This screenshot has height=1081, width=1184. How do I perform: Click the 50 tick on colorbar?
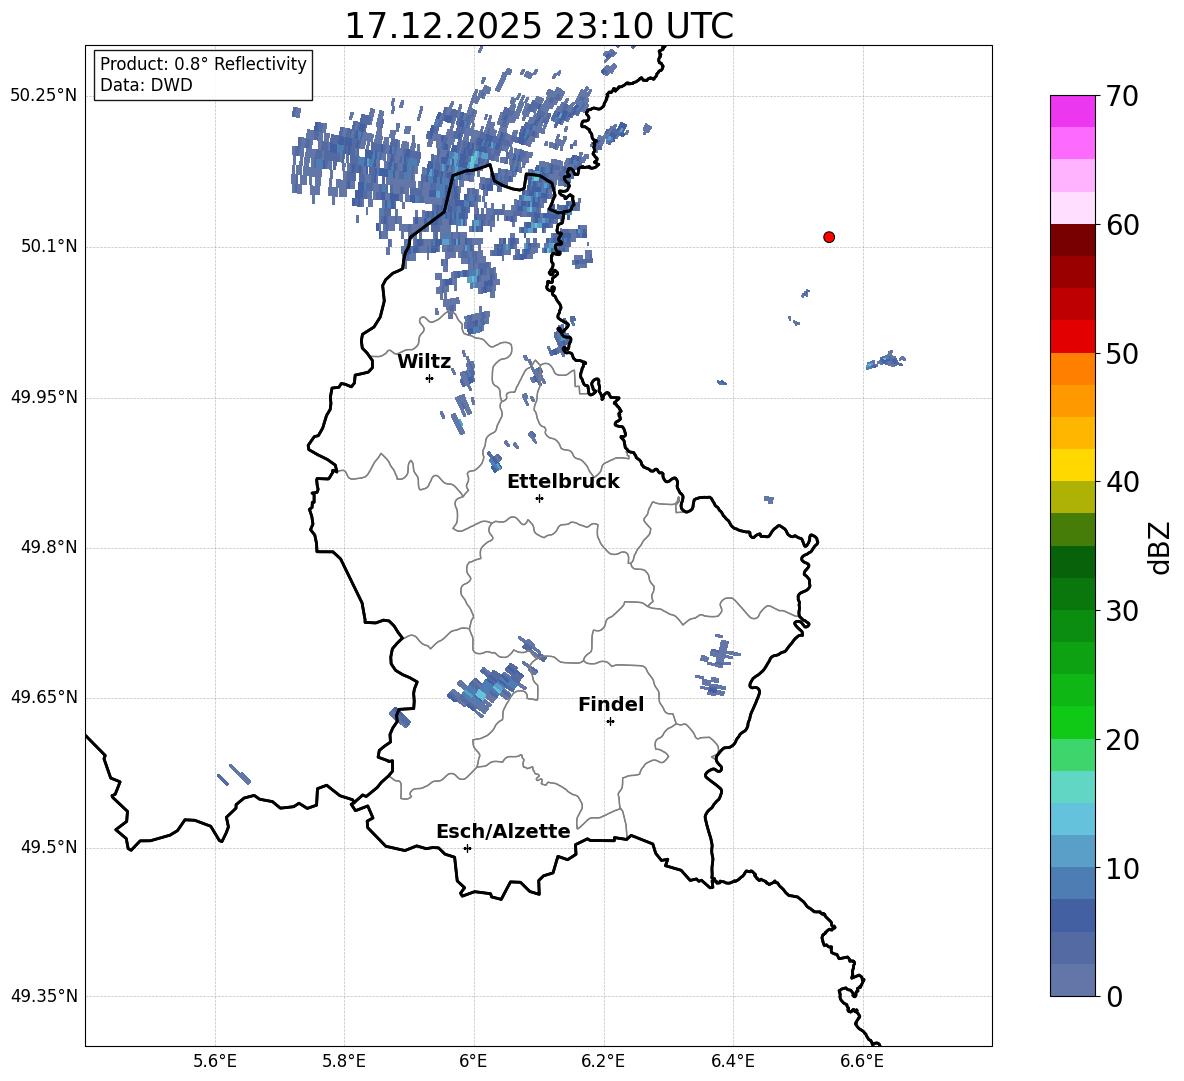pos(1122,353)
